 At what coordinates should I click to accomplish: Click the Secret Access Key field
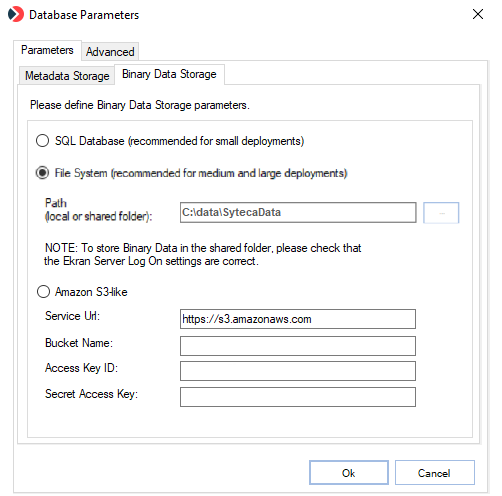298,397
